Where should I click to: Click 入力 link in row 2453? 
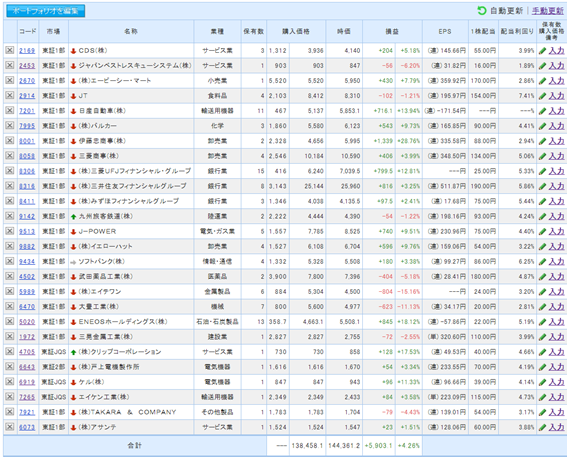[x=556, y=66]
